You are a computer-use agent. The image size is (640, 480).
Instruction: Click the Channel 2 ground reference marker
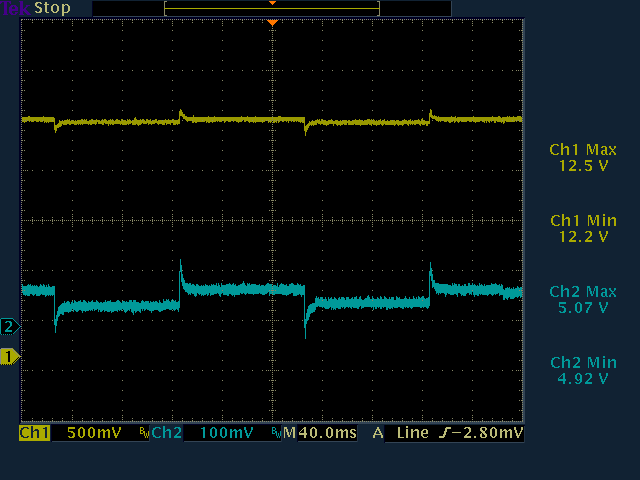(x=10, y=326)
